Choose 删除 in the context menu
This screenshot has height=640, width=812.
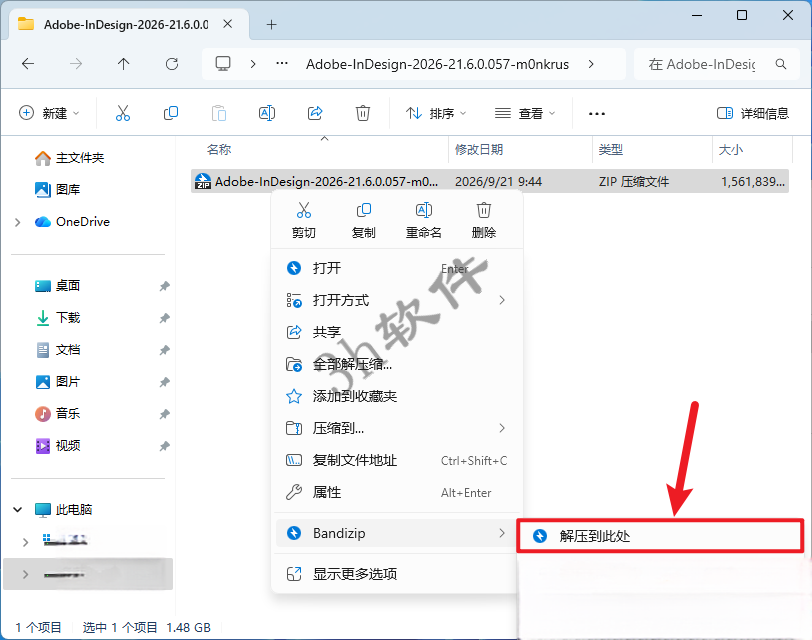coord(484,221)
